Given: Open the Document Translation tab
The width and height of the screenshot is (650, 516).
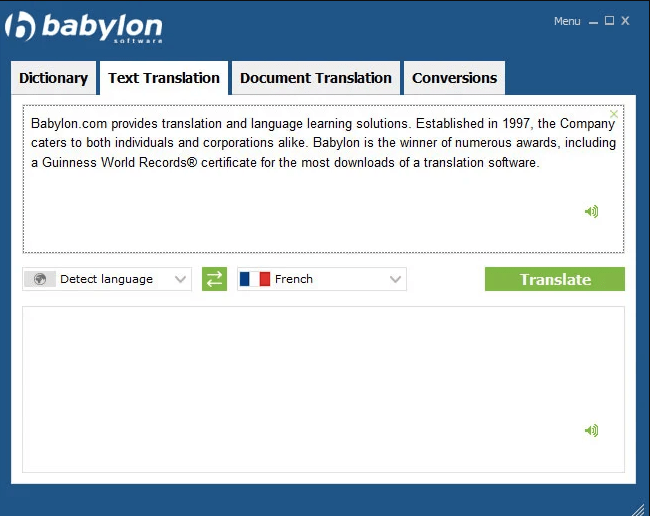Looking at the screenshot, I should [316, 78].
